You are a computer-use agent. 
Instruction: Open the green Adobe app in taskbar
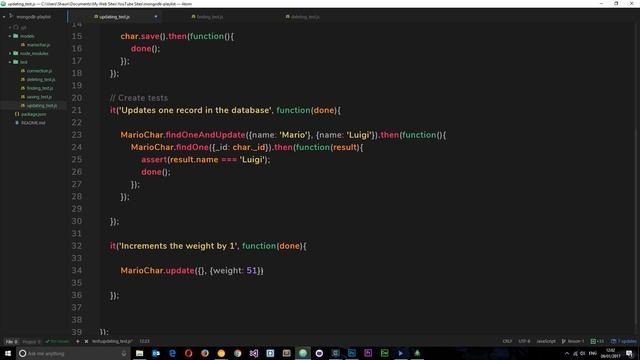[x=384, y=353]
